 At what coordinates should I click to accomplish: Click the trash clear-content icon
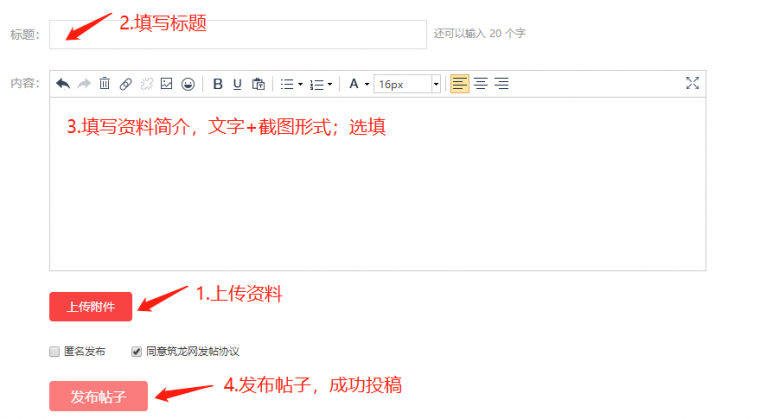click(x=104, y=84)
